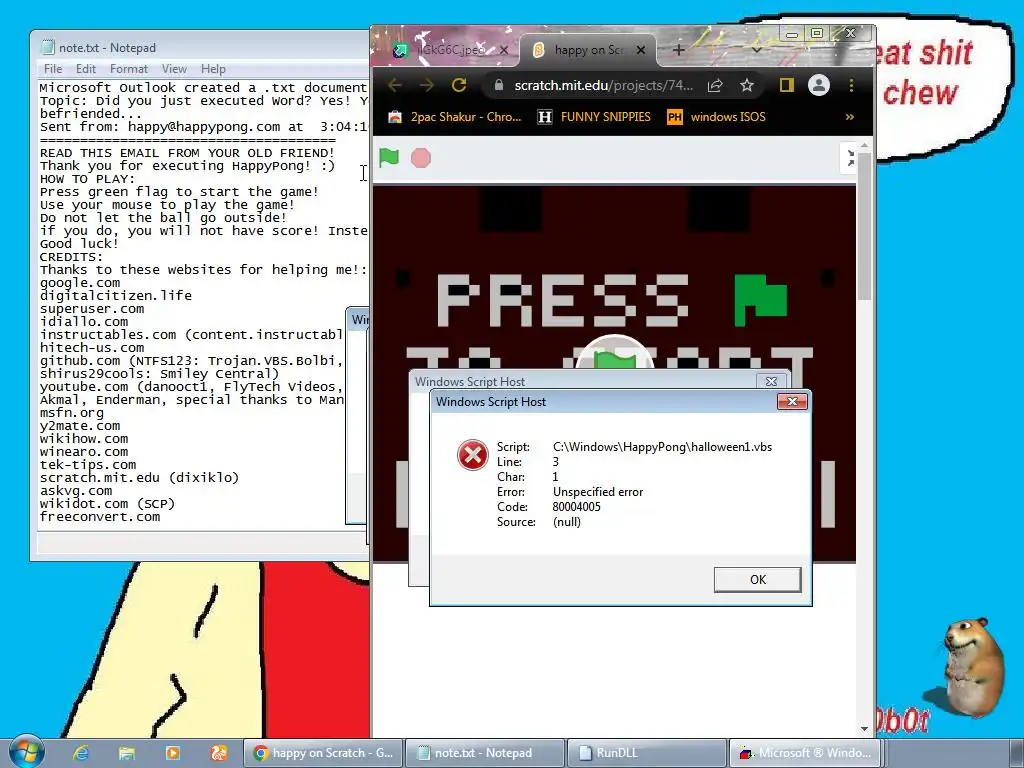Click 'Good luck!' line in Notepad

coord(79,244)
